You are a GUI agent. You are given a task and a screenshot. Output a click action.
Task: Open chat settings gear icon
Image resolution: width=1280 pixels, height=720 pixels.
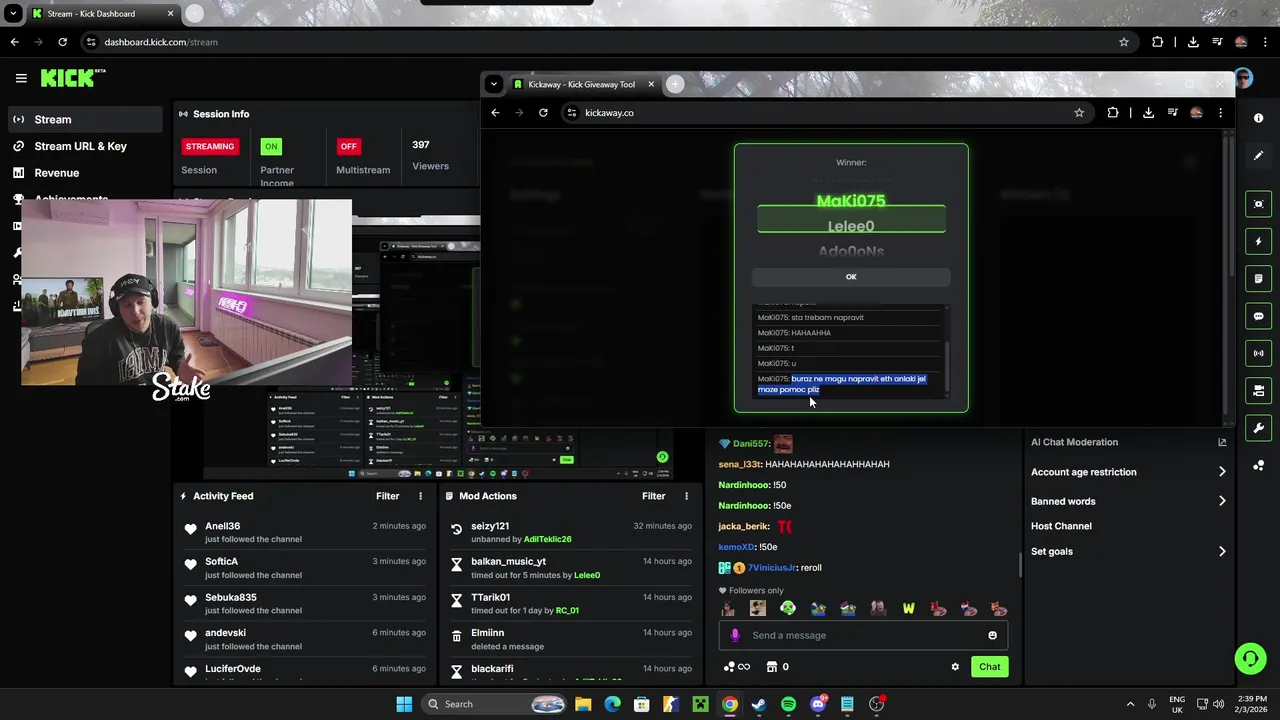pyautogui.click(x=955, y=667)
